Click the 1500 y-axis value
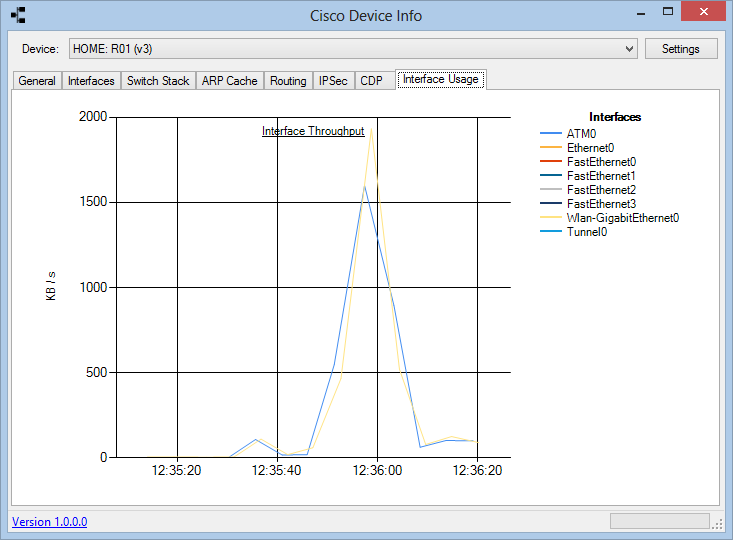The width and height of the screenshot is (733, 540). point(93,202)
